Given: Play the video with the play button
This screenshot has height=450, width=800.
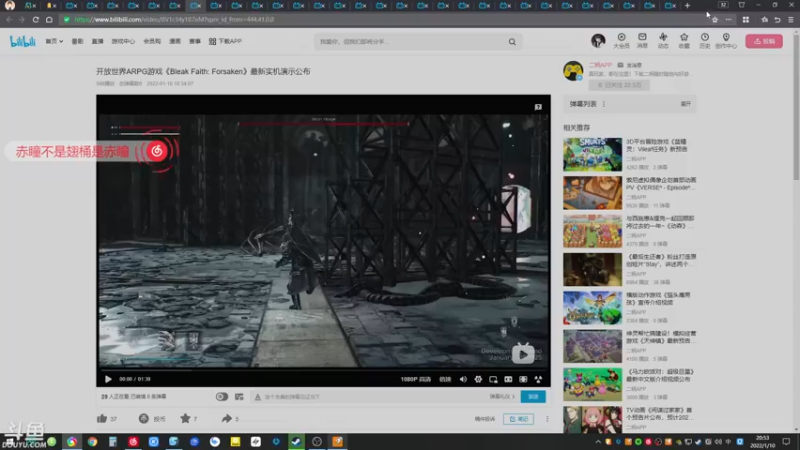Looking at the screenshot, I should pyautogui.click(x=108, y=379).
